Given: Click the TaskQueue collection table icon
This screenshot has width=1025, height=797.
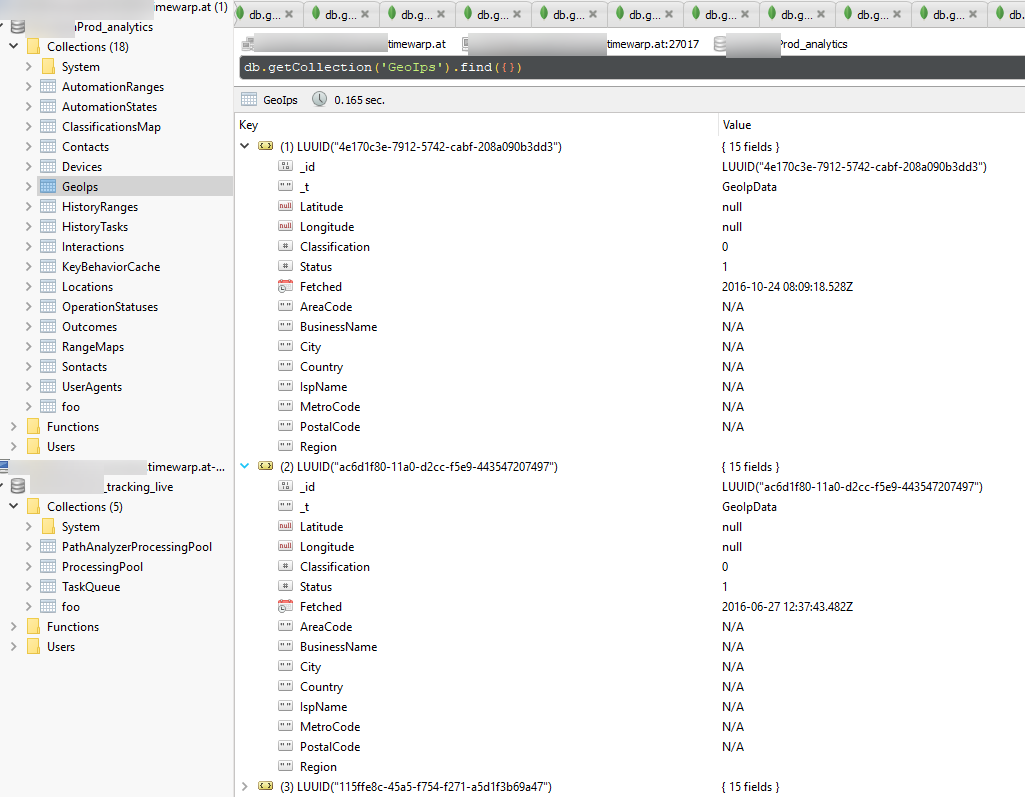Looking at the screenshot, I should [48, 586].
